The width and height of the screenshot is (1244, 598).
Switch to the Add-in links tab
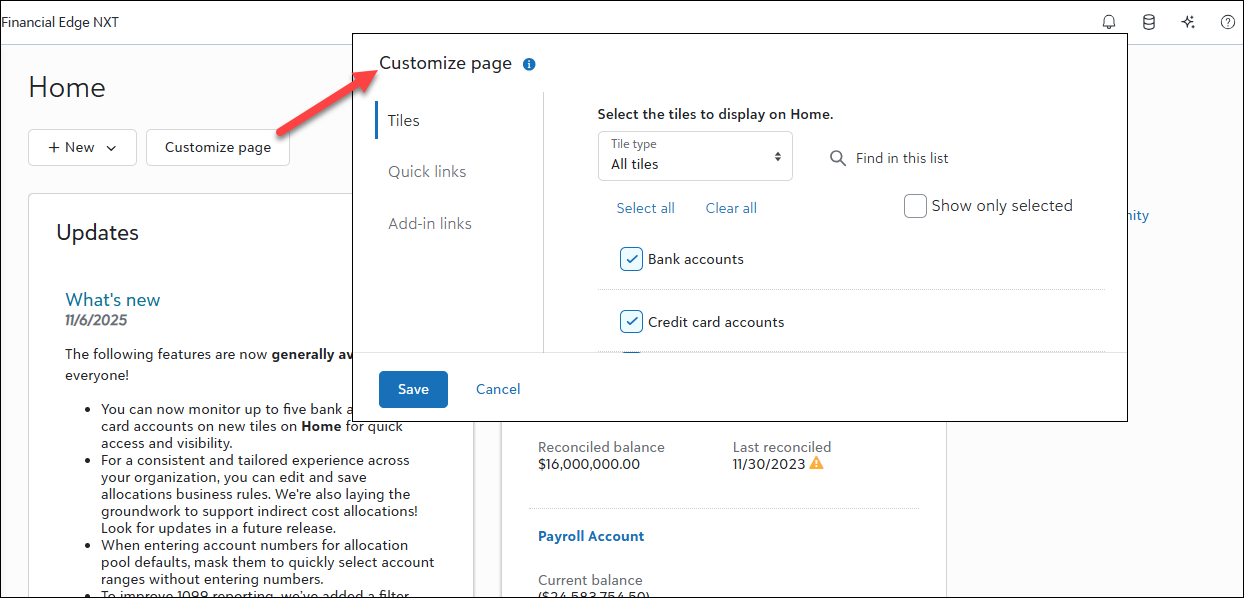pos(430,224)
